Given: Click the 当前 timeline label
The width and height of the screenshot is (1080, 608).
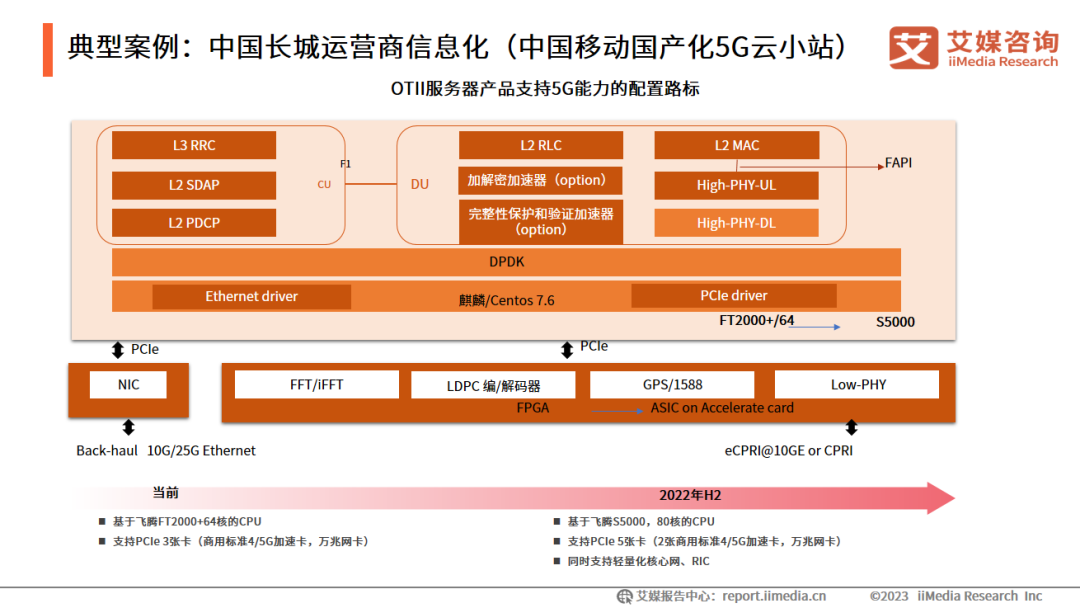Looking at the screenshot, I should [165, 492].
